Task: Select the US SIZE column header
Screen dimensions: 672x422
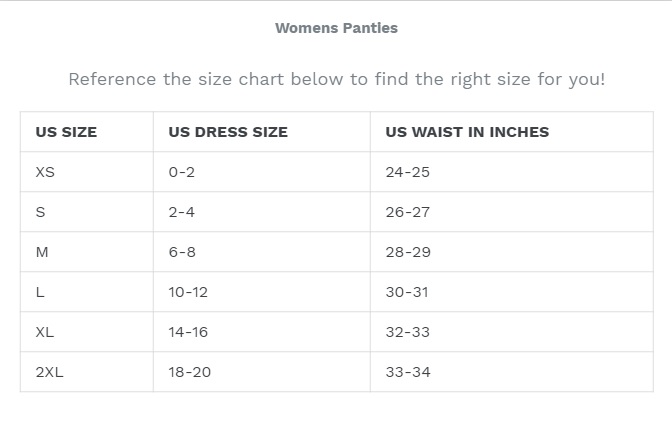Action: [66, 132]
